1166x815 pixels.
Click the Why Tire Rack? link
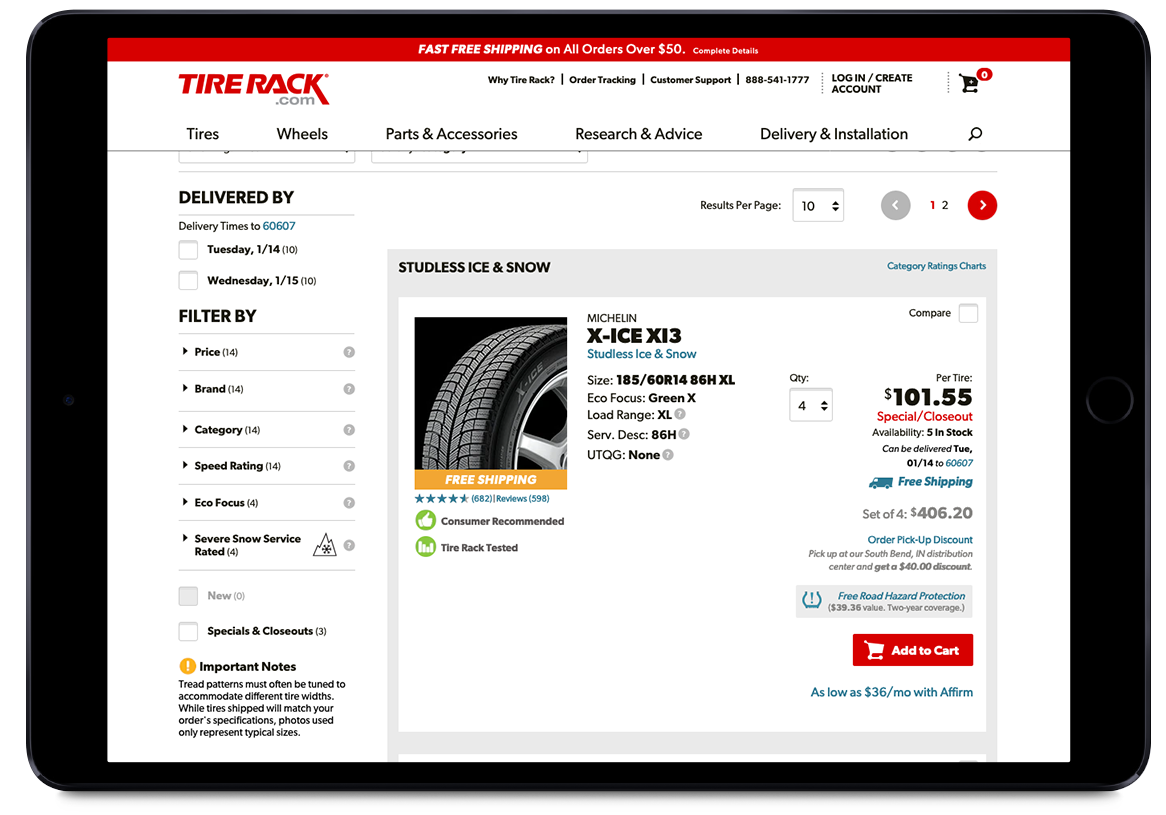point(521,80)
